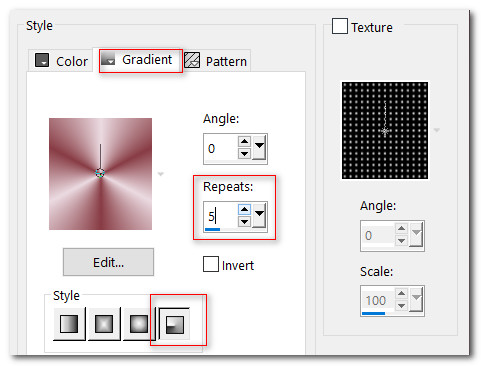Increase the gradient Angle value
The height and width of the screenshot is (366, 481).
tap(244, 141)
